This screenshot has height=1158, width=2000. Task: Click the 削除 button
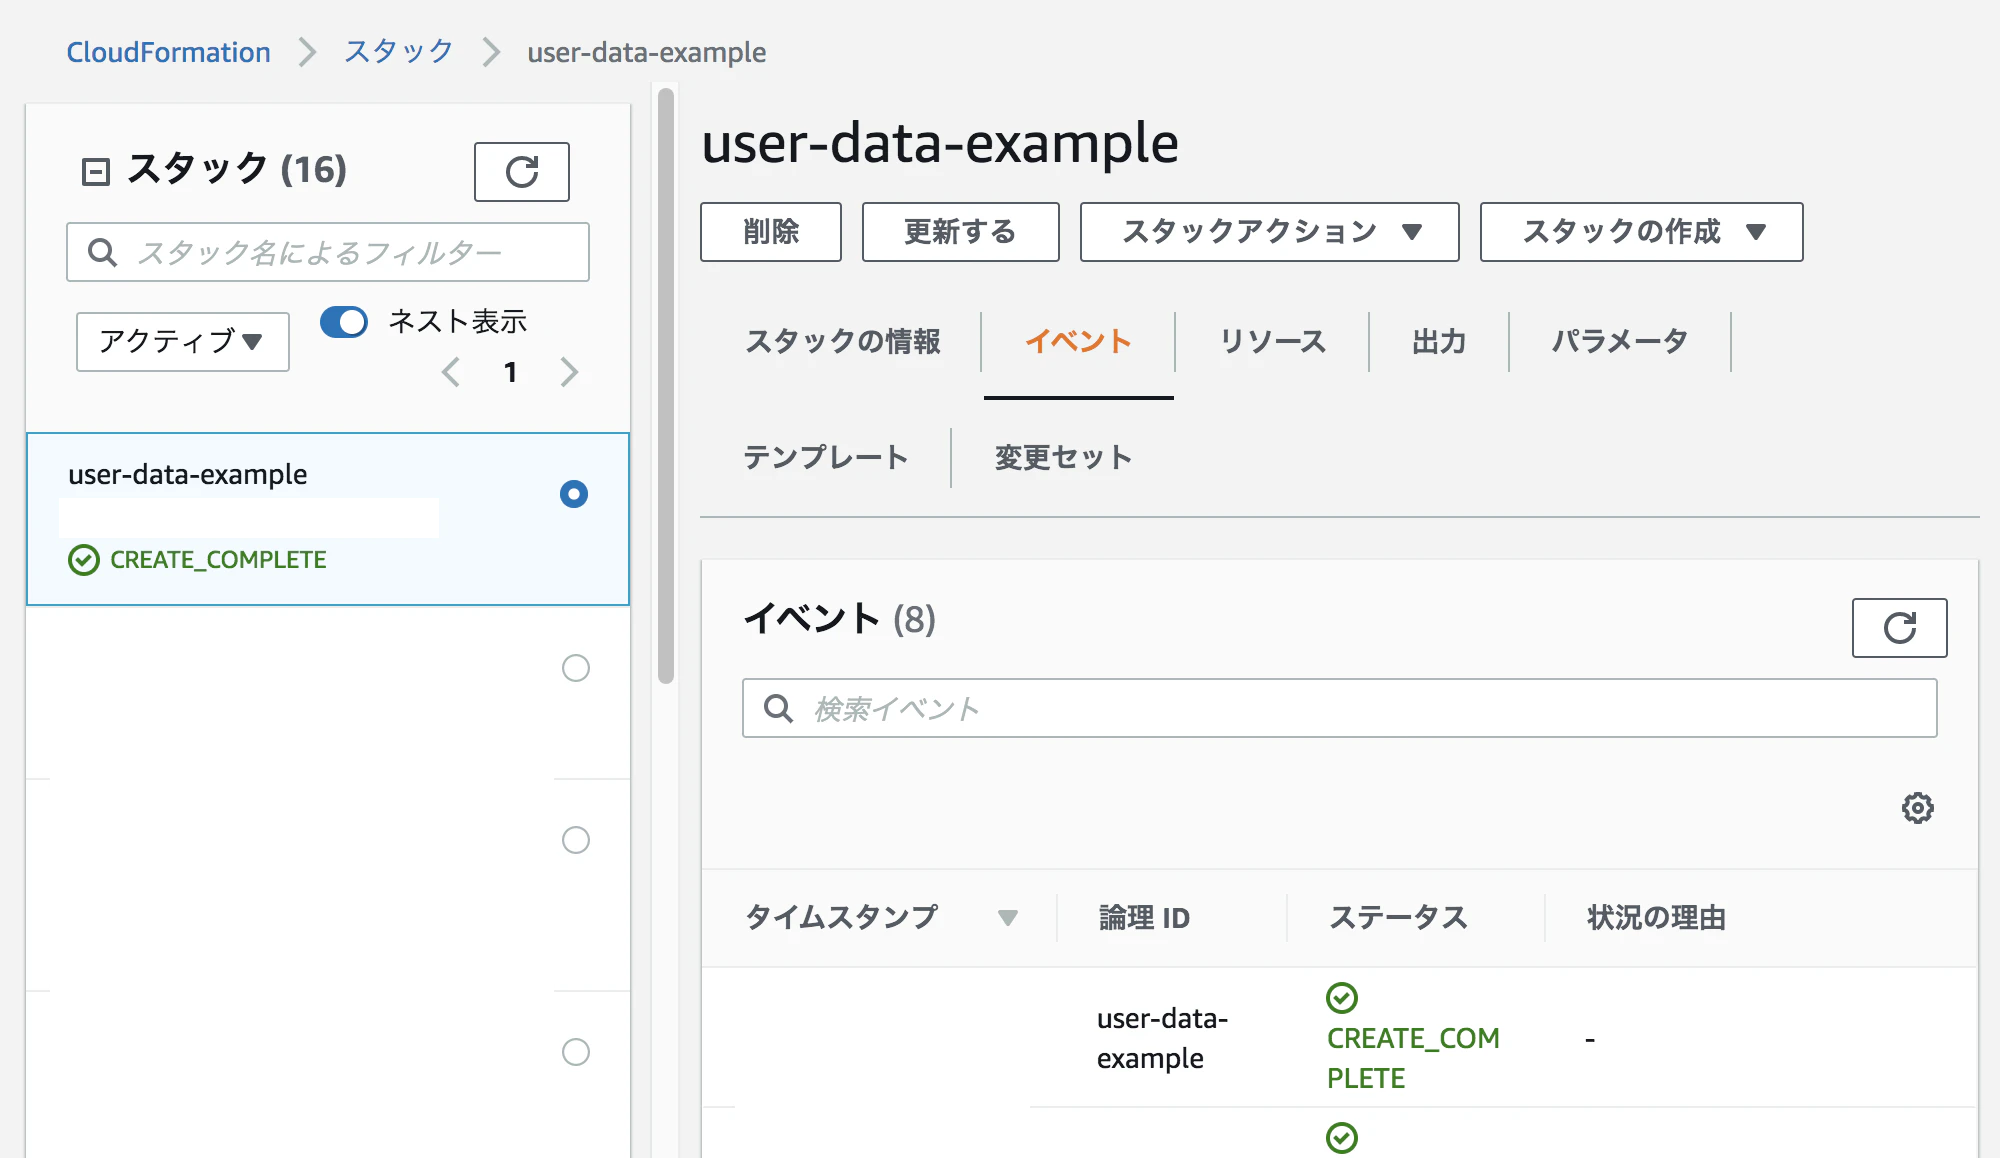(x=771, y=232)
